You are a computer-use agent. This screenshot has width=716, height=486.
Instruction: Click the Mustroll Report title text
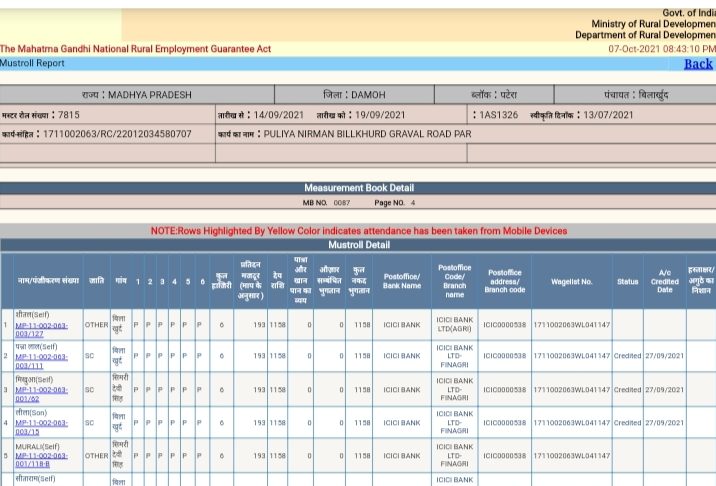click(x=32, y=63)
